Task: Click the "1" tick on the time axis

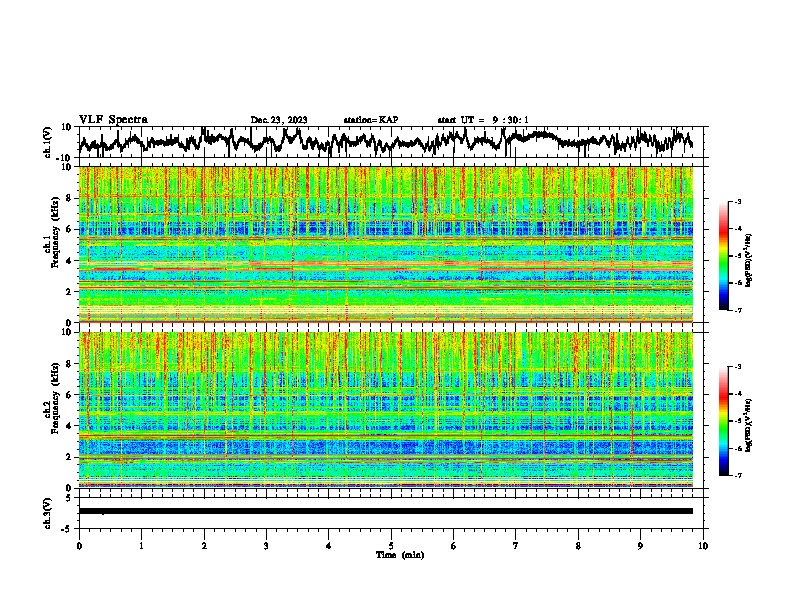Action: coord(141,546)
